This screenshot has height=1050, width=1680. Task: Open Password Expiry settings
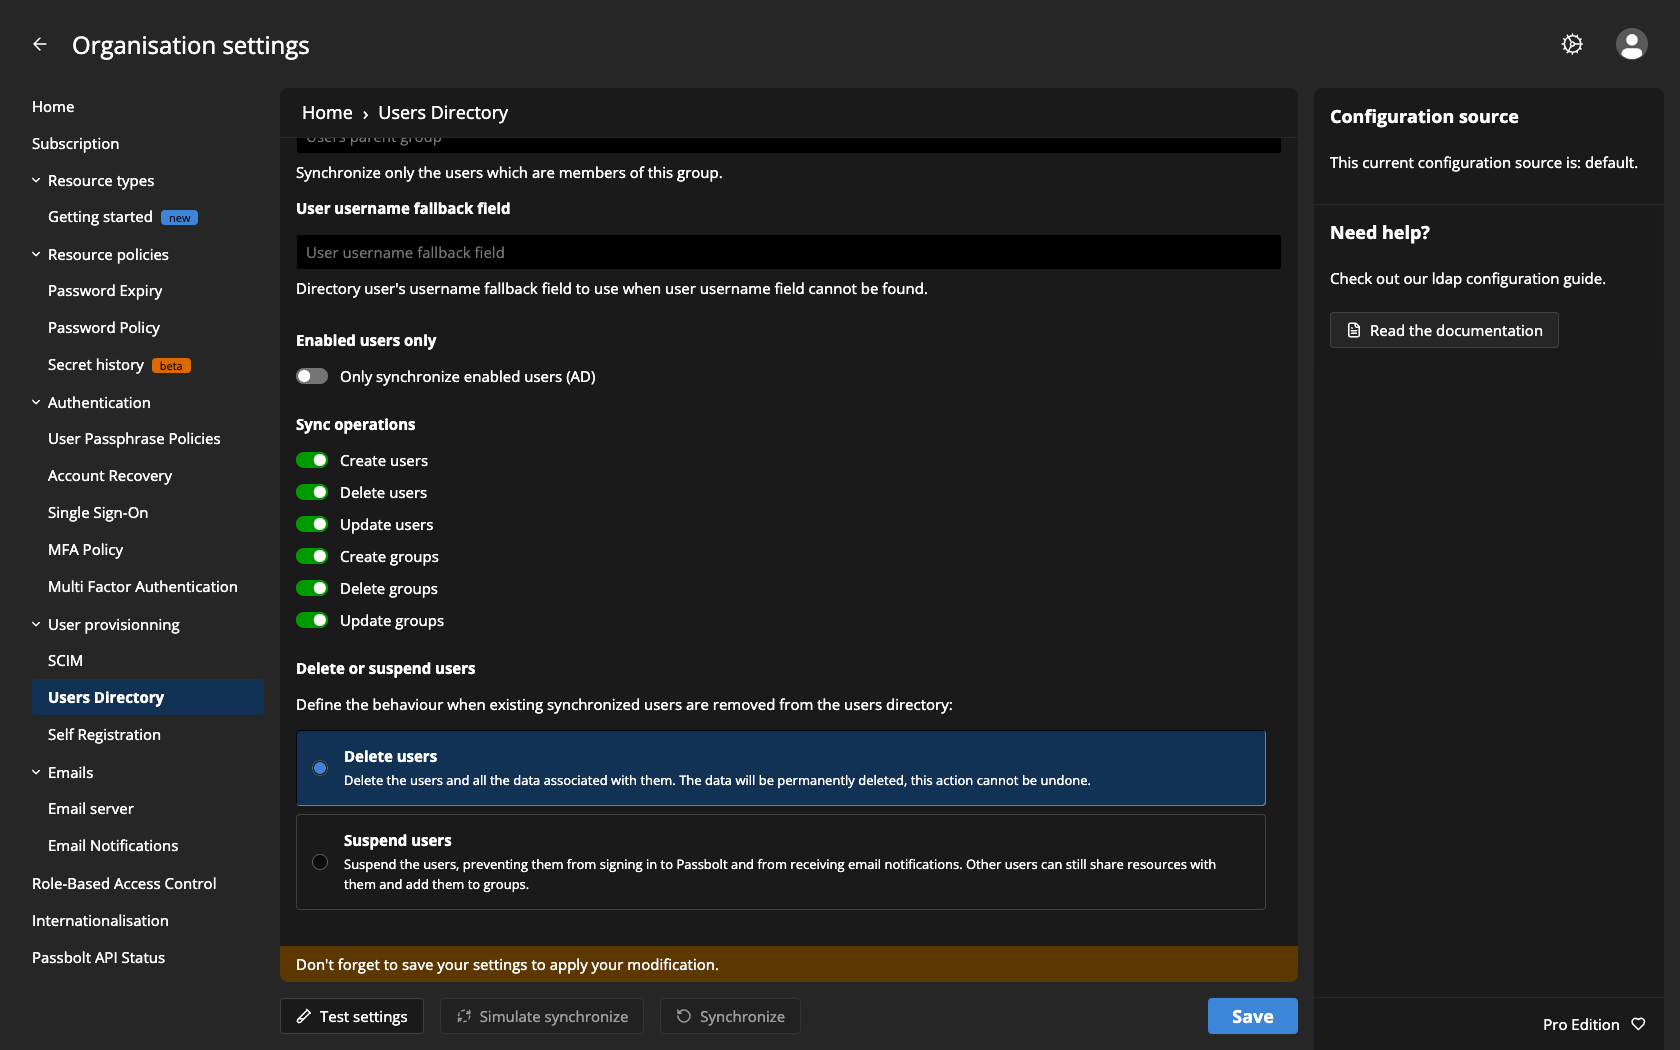pyautogui.click(x=105, y=290)
